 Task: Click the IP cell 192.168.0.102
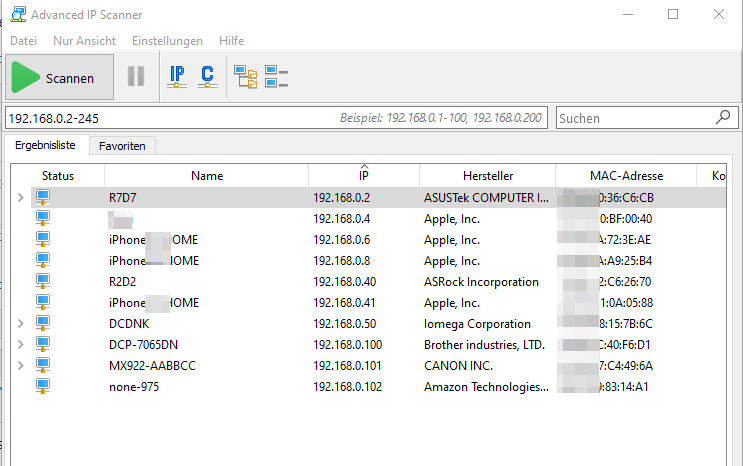point(347,387)
